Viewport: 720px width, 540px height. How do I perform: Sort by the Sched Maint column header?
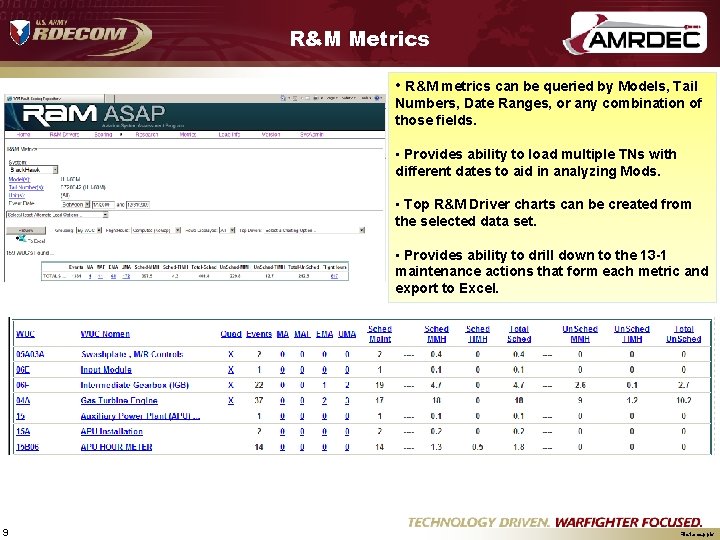click(380, 334)
